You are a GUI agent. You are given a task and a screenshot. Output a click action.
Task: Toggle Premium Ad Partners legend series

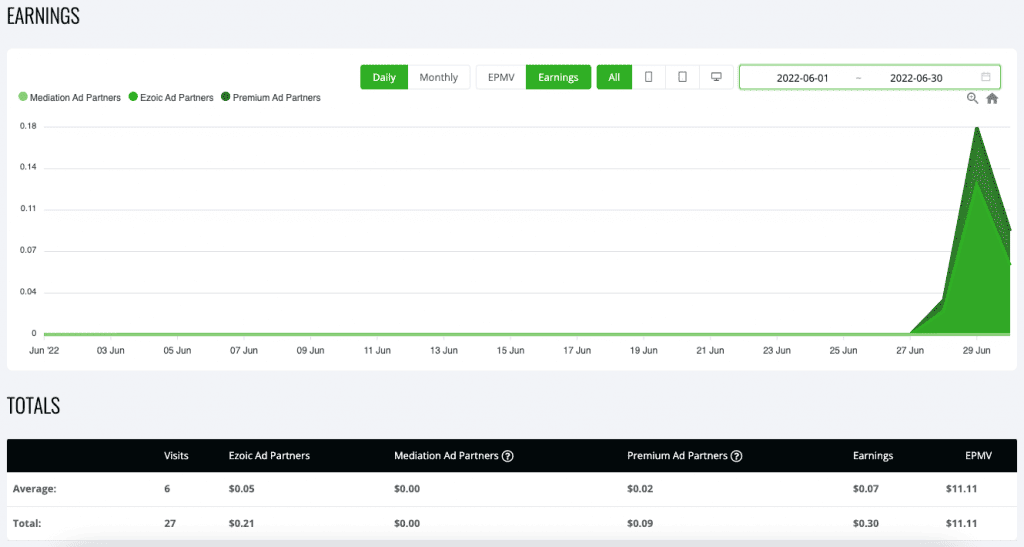pos(271,97)
